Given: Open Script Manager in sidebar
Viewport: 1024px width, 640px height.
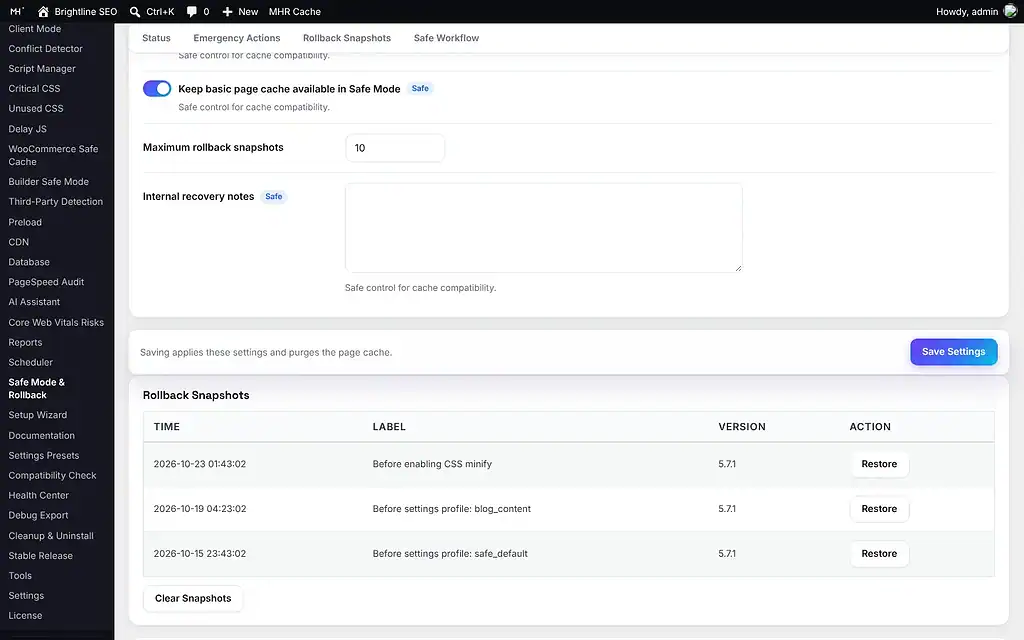Looking at the screenshot, I should tap(42, 69).
